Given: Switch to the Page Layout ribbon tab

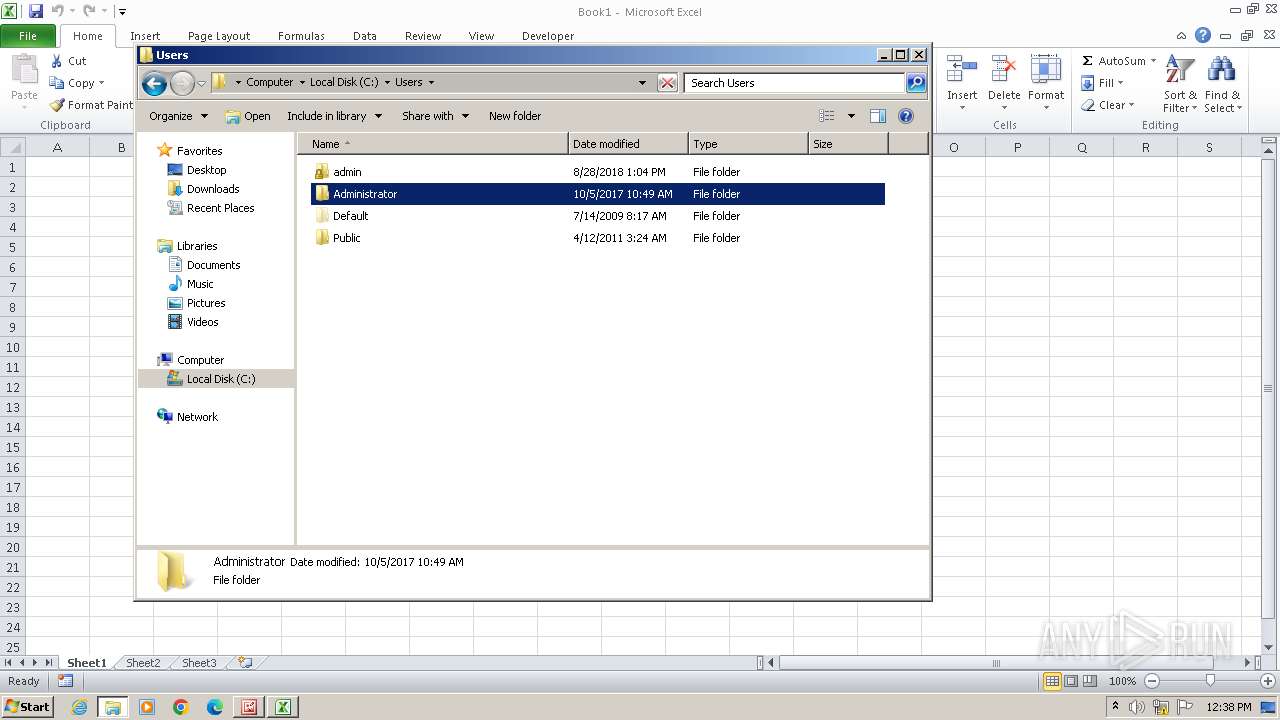Looking at the screenshot, I should 219,36.
